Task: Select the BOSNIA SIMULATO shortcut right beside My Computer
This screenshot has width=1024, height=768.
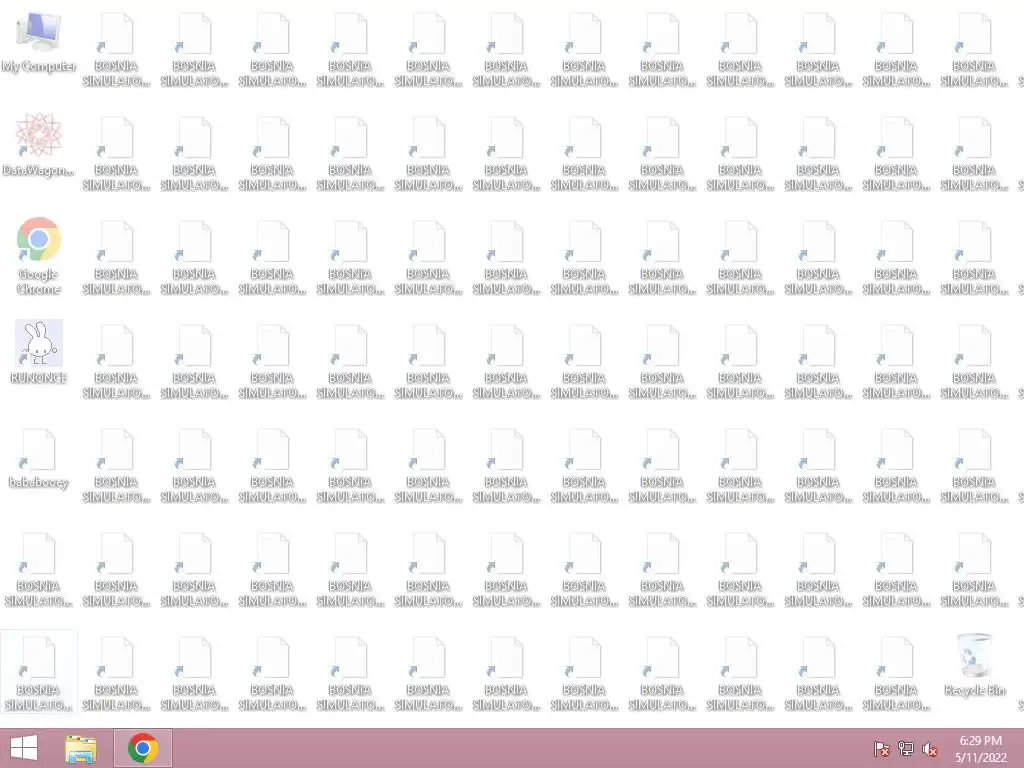Action: pos(116,50)
